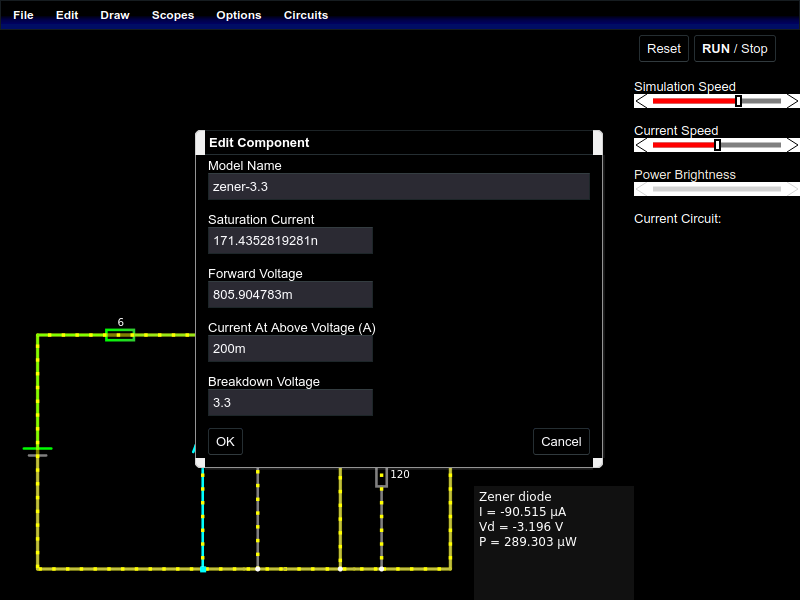
Task: Toggle RUN / Stop simulation button
Action: tap(735, 48)
